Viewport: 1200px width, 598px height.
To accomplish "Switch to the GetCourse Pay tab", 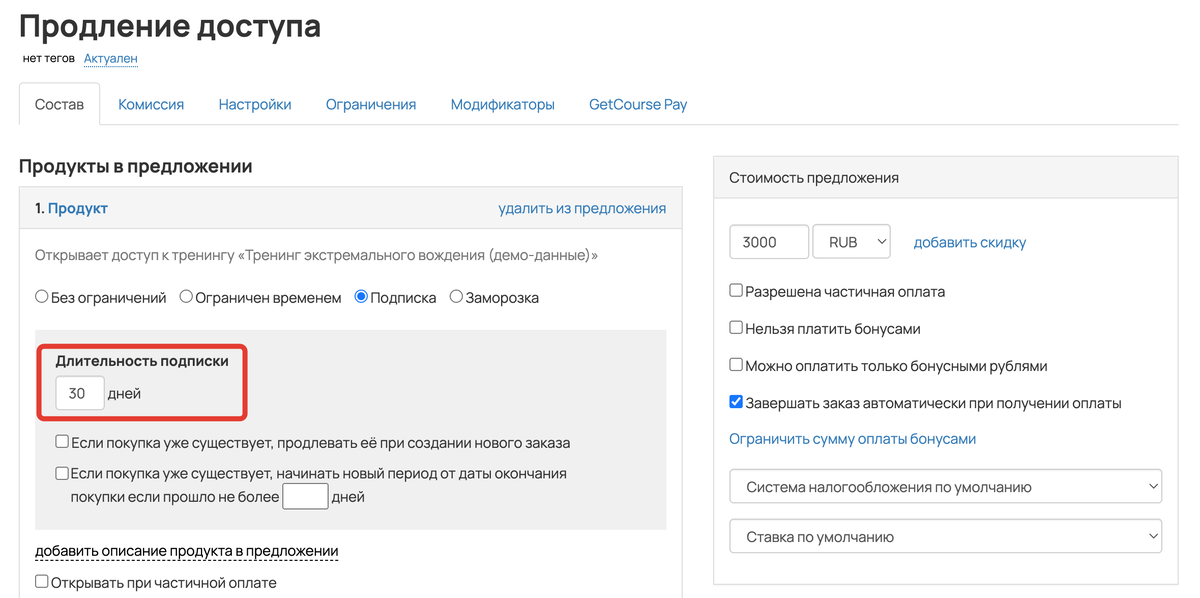I will point(638,104).
